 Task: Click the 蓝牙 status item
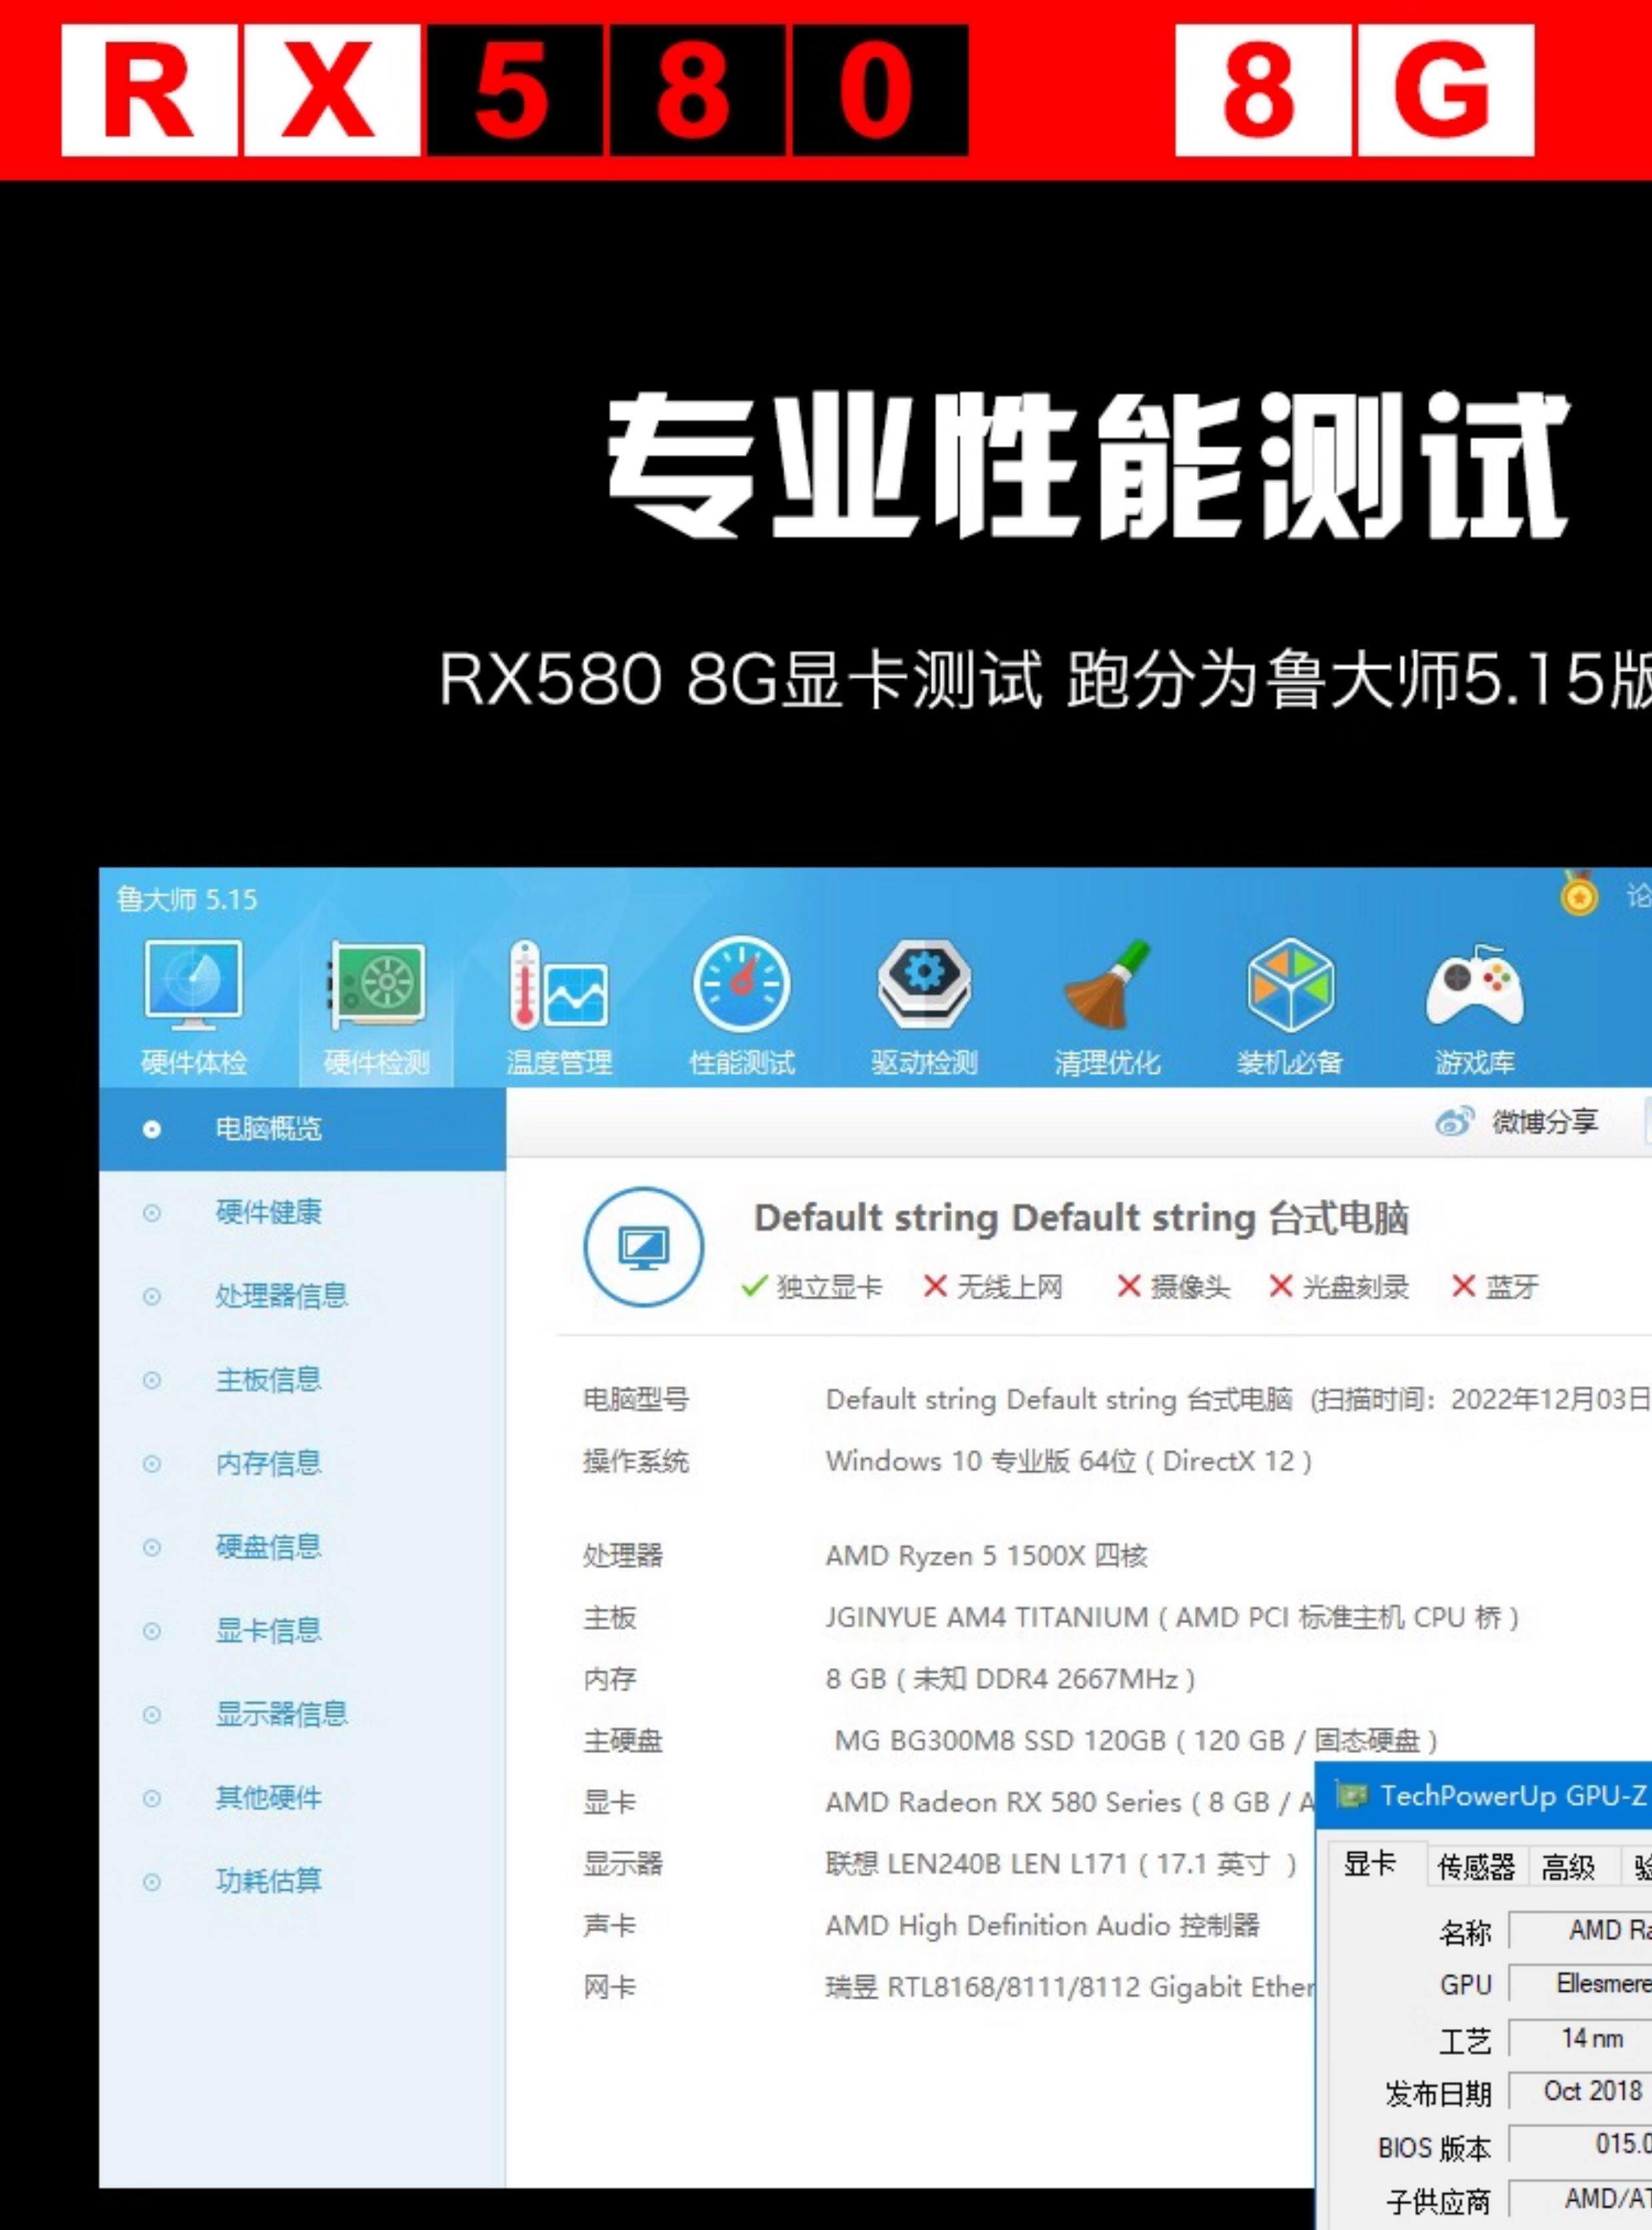1495,1287
